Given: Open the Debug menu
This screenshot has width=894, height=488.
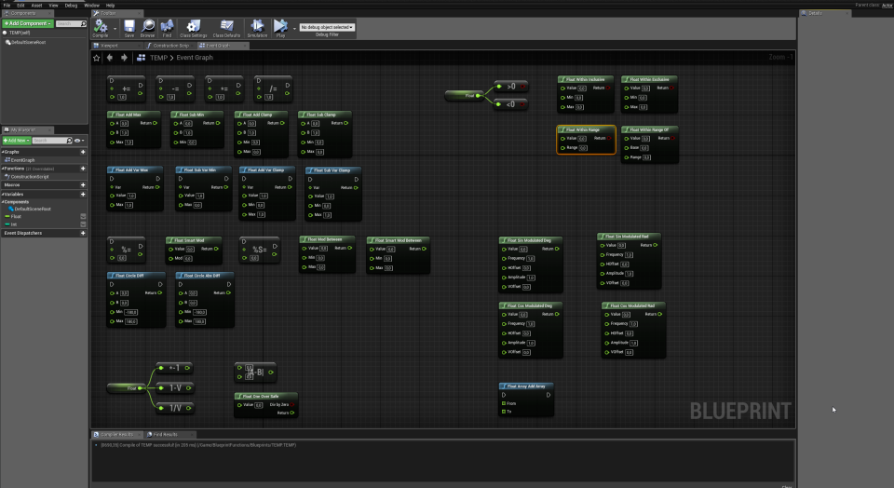Looking at the screenshot, I should tap(71, 5).
